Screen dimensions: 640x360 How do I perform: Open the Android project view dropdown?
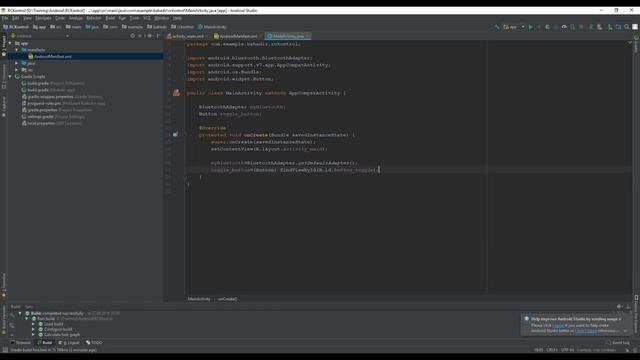[40, 36]
